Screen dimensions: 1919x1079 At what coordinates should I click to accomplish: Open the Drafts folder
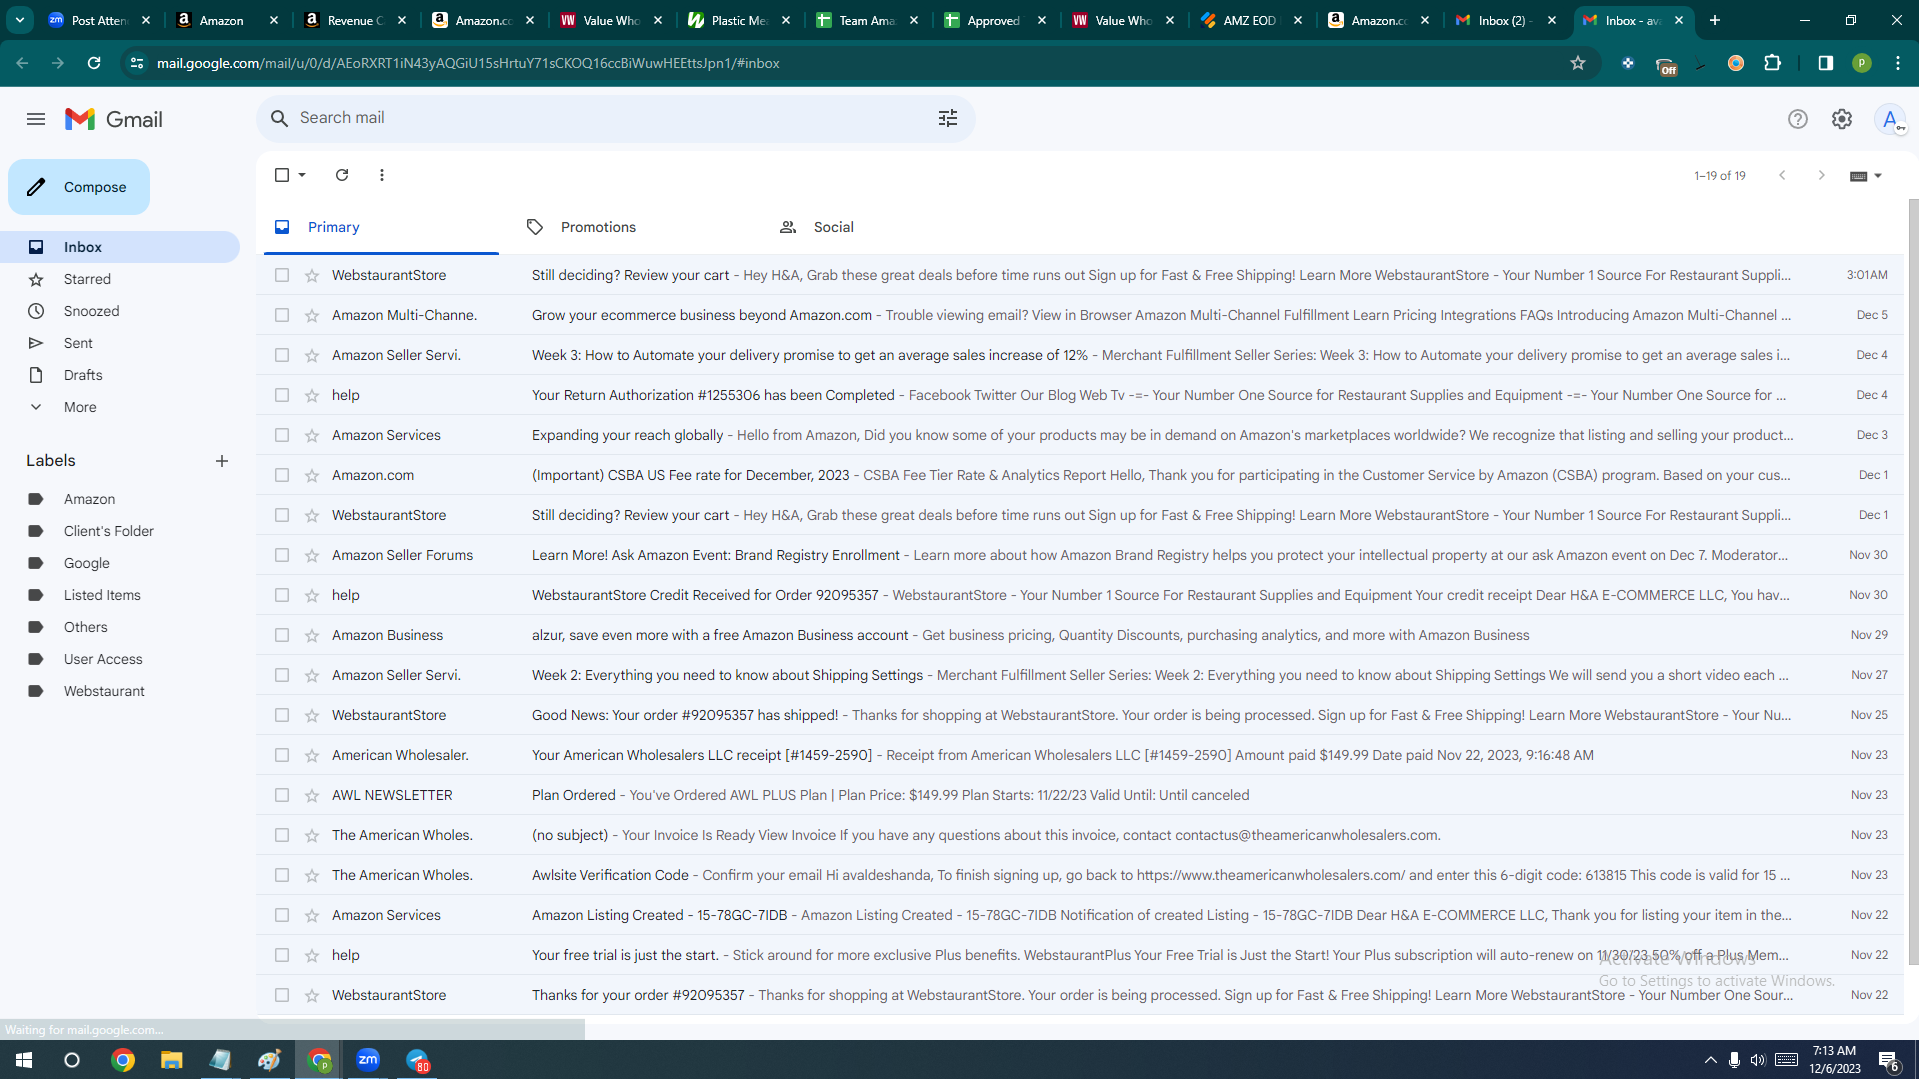pyautogui.click(x=83, y=375)
